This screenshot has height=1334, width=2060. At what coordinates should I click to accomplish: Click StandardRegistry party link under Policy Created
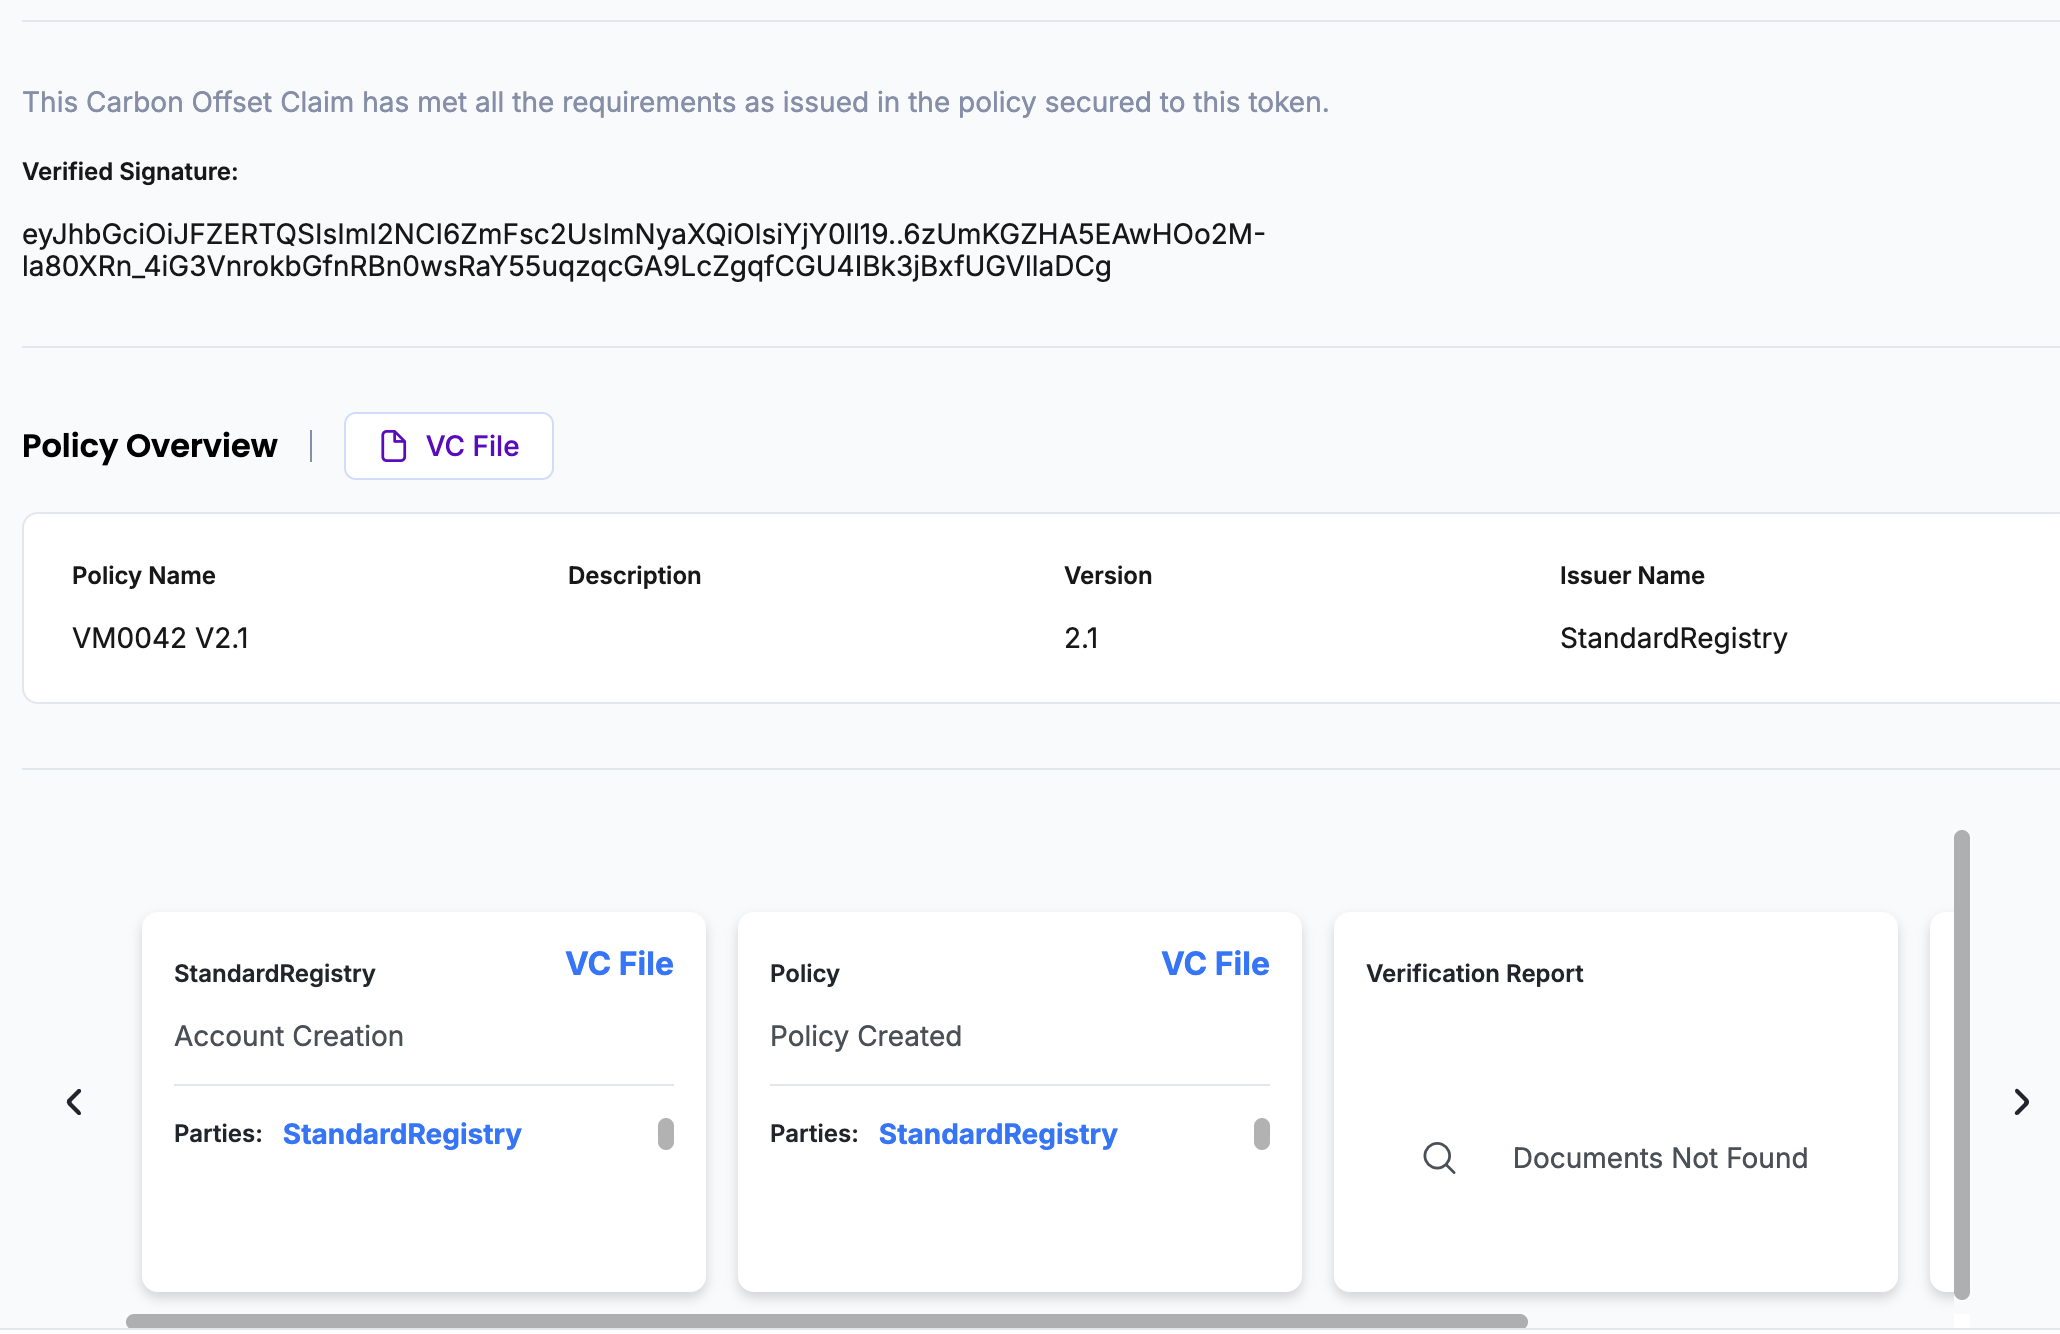(997, 1134)
